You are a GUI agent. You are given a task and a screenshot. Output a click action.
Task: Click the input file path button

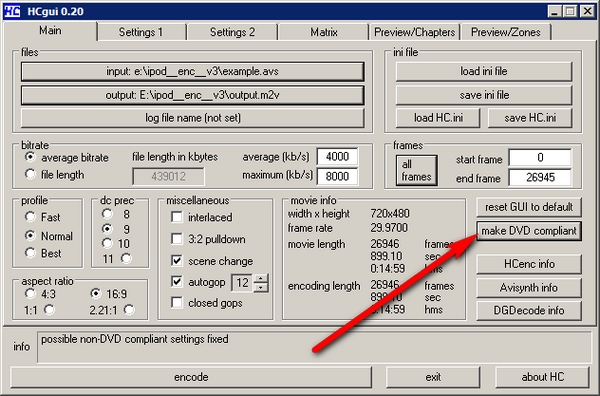[x=192, y=72]
